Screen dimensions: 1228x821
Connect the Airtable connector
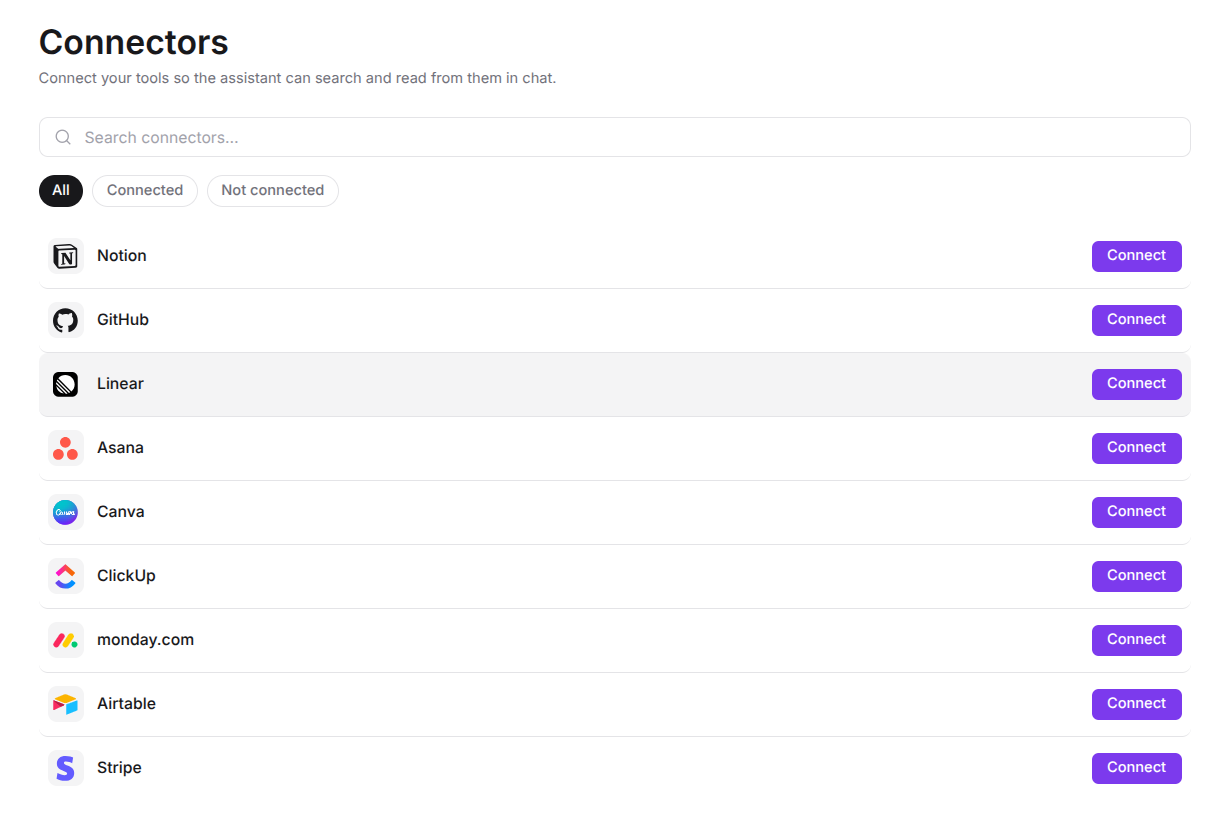(x=1136, y=704)
